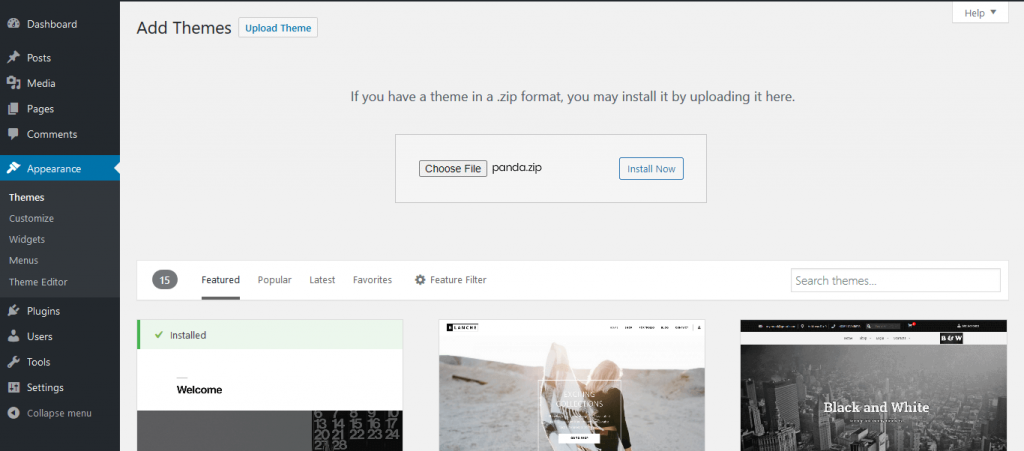Expand the Help dropdown
Viewport: 1024px width, 451px height.
[980, 13]
